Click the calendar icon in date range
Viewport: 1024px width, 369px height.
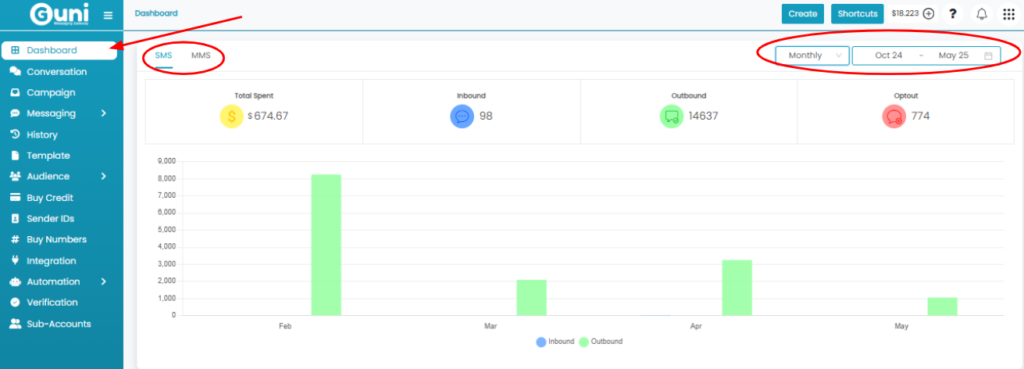click(988, 56)
